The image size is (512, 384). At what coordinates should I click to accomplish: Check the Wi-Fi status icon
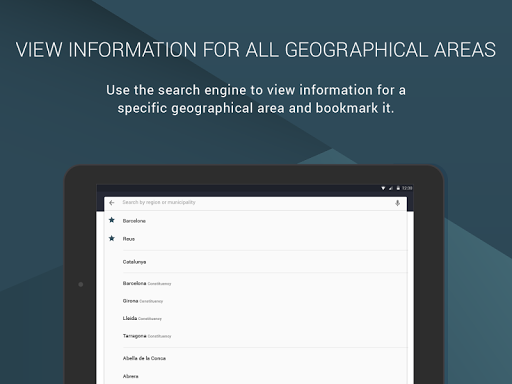(x=383, y=188)
